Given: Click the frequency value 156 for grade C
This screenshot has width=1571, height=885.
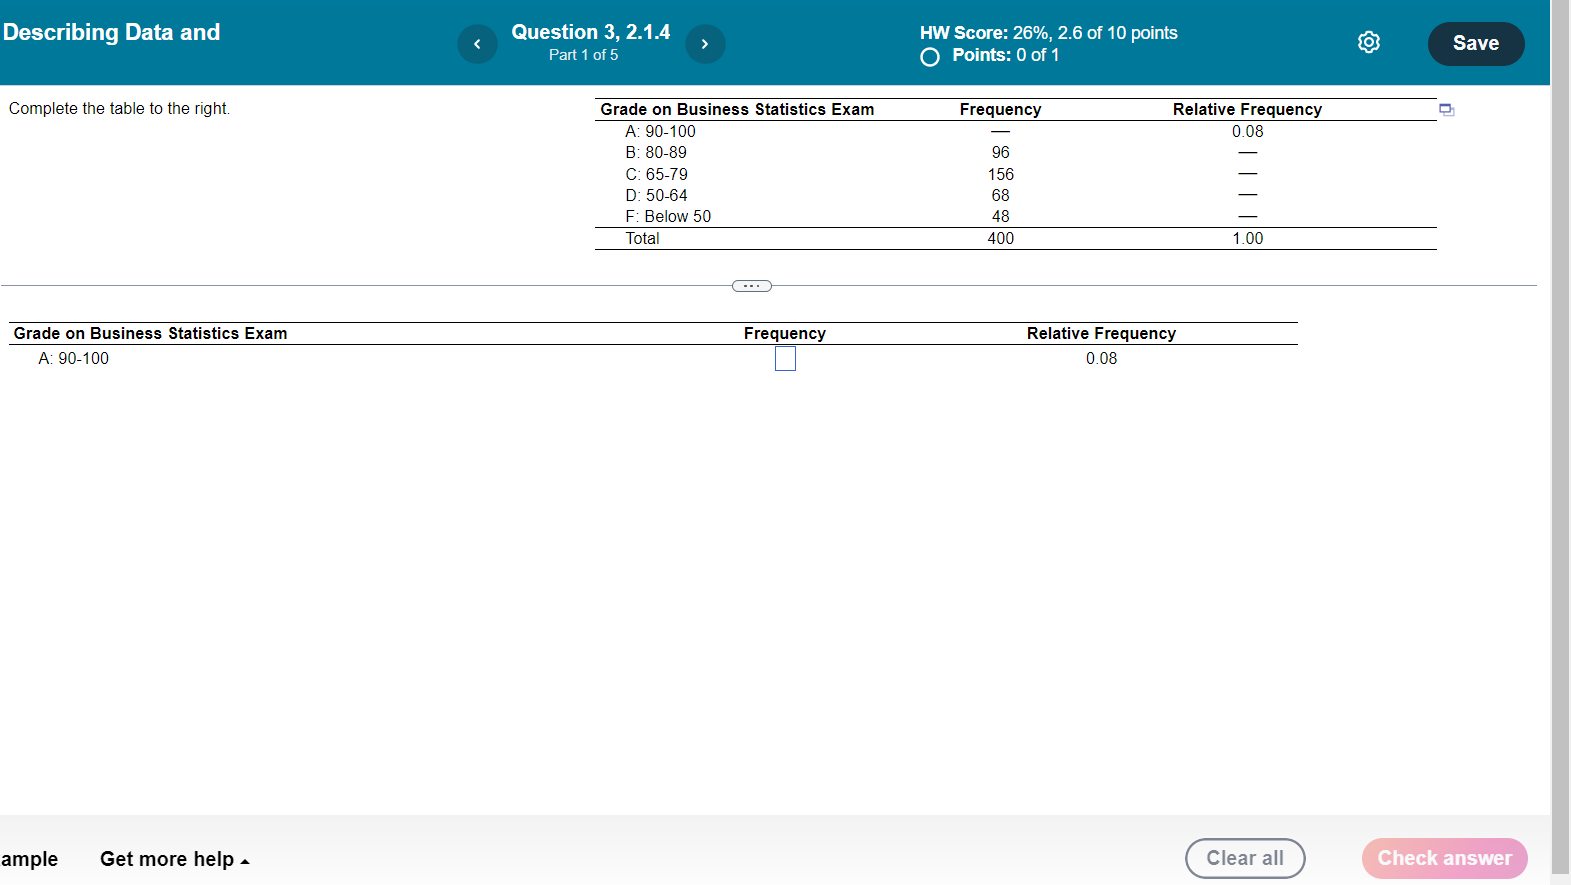Looking at the screenshot, I should click(1001, 174).
